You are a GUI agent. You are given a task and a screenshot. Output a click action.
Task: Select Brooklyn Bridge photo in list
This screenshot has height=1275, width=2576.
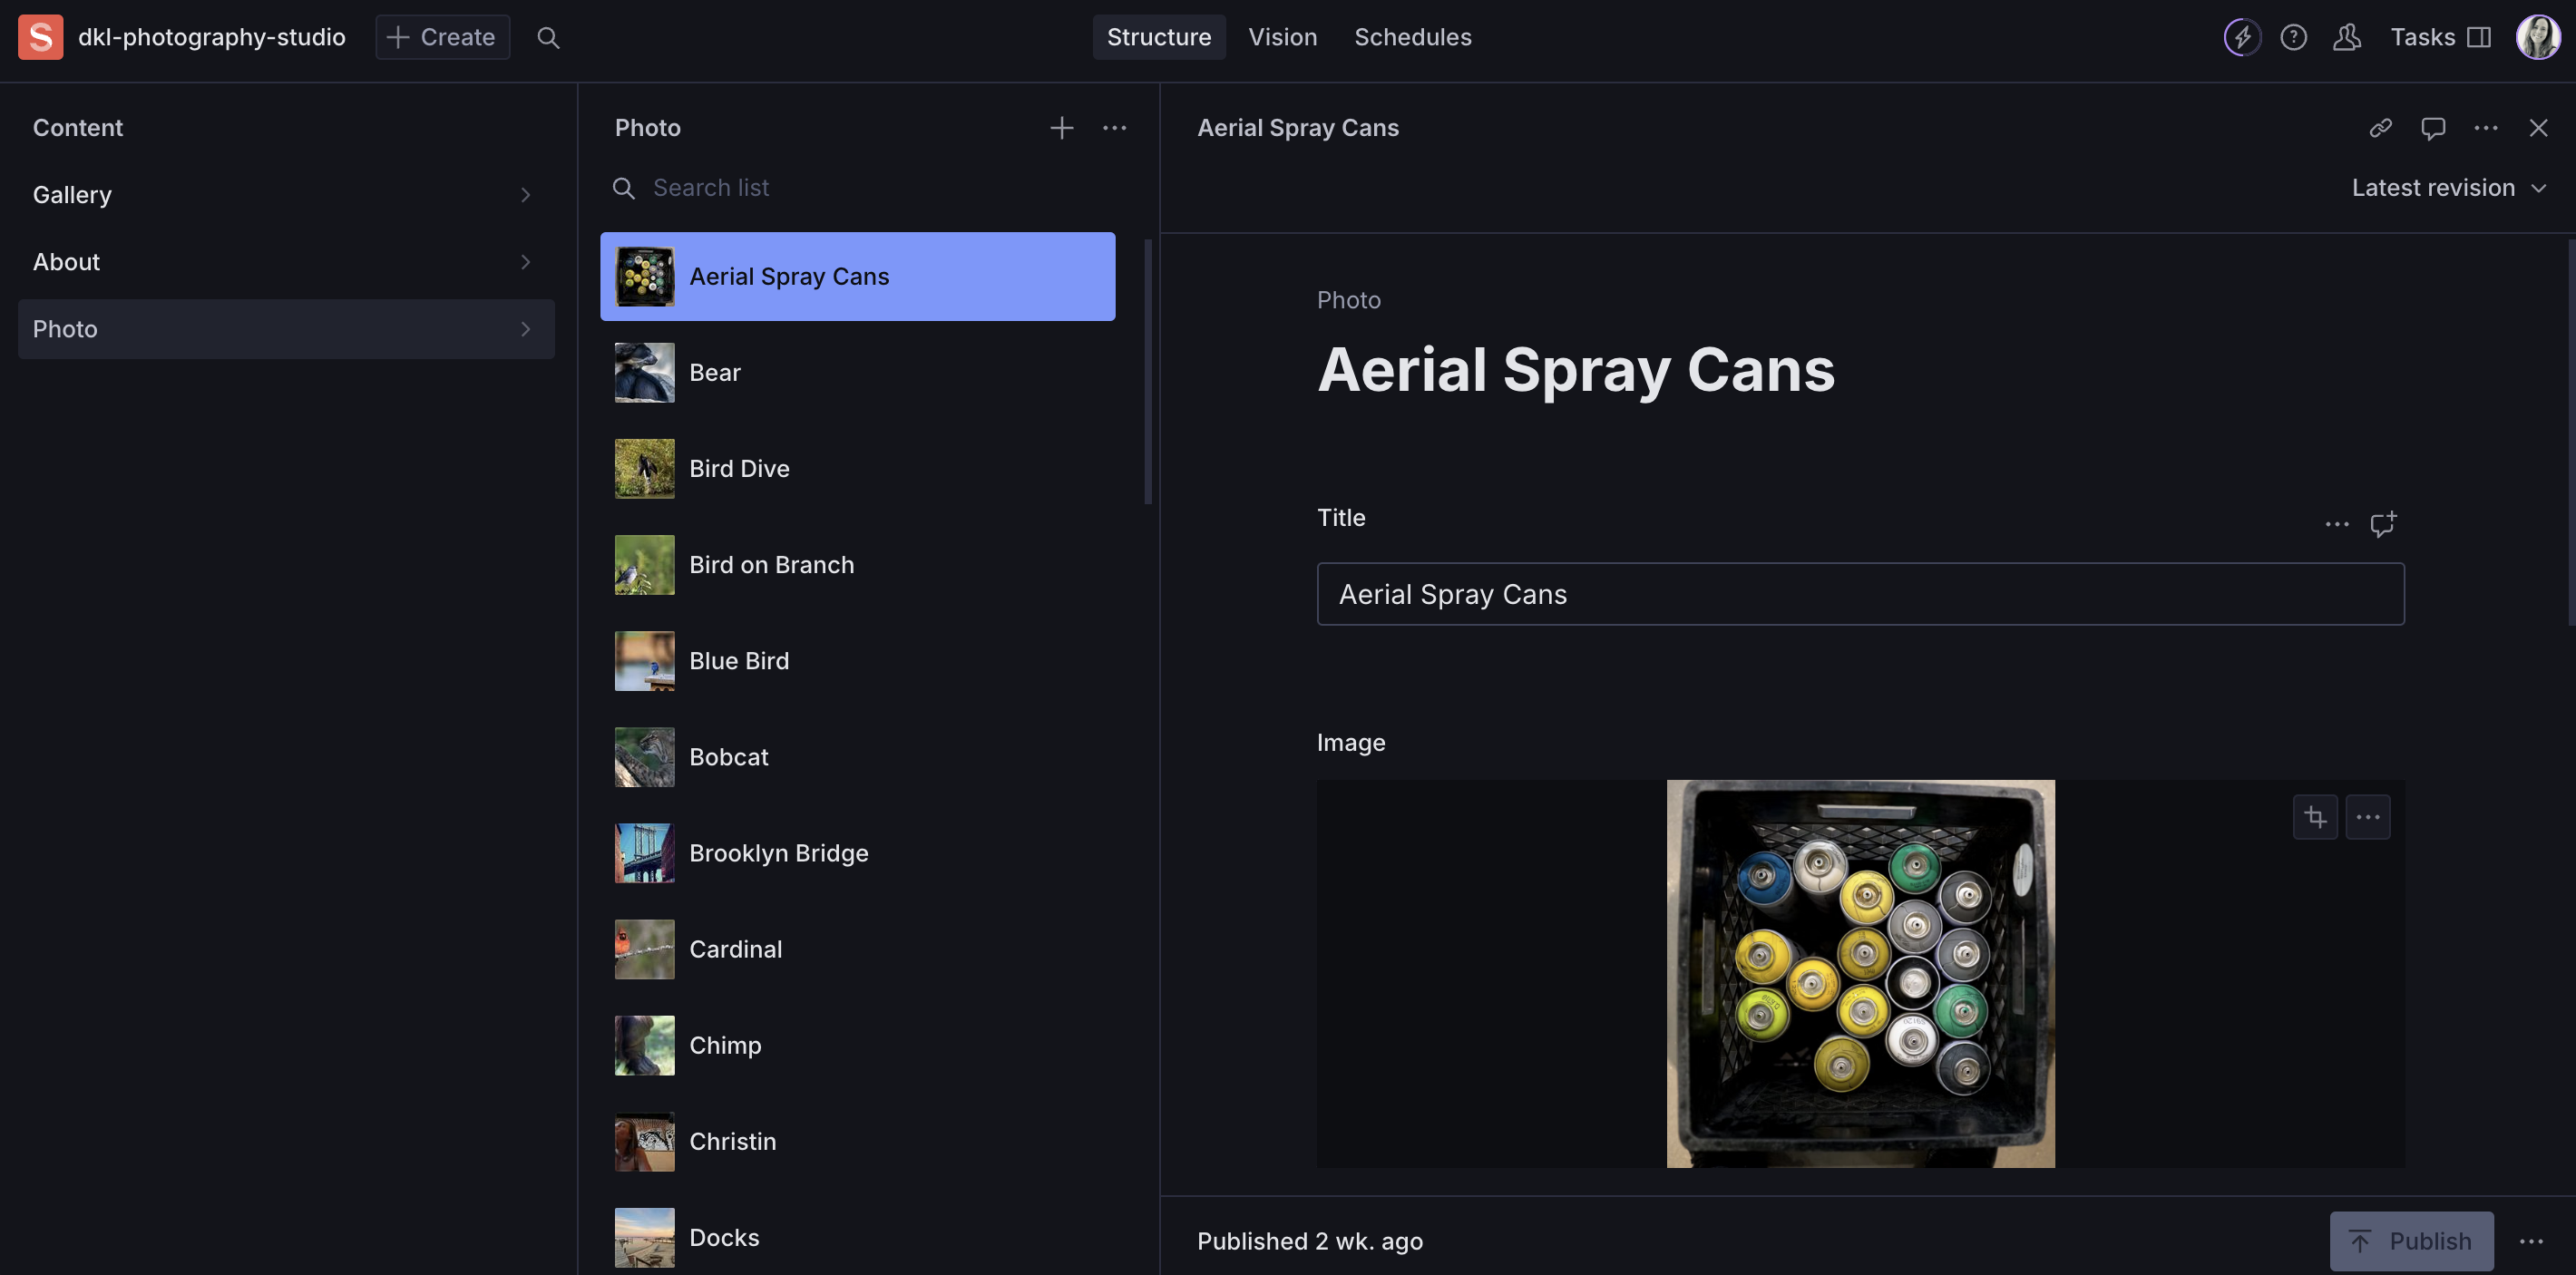point(857,853)
